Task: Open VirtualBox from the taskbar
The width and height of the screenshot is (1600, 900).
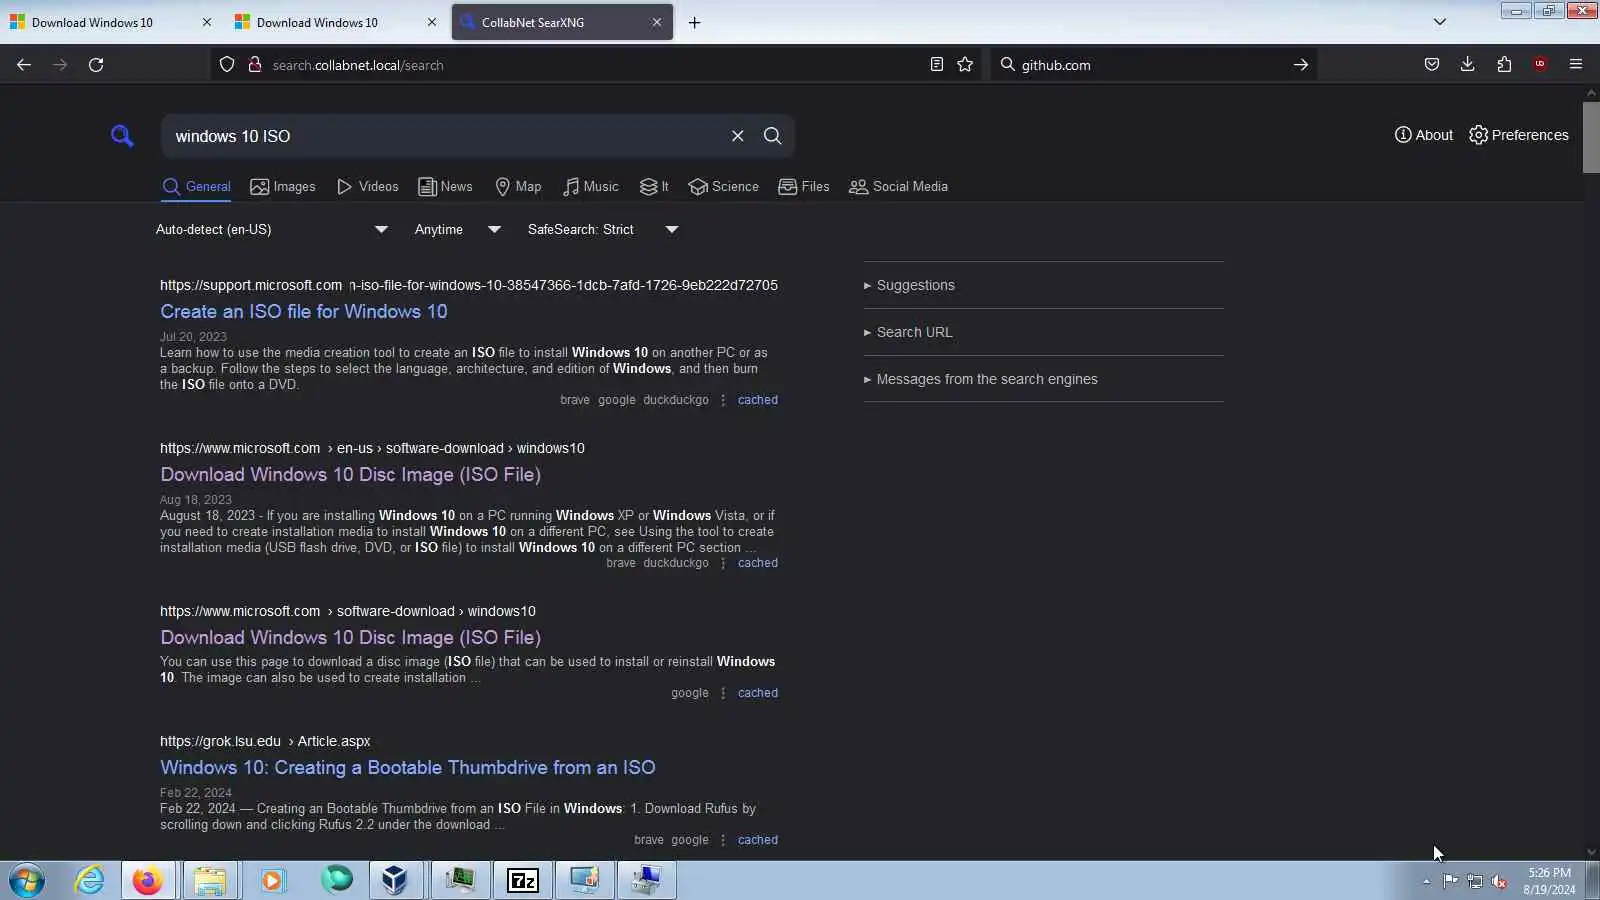Action: click(x=395, y=881)
